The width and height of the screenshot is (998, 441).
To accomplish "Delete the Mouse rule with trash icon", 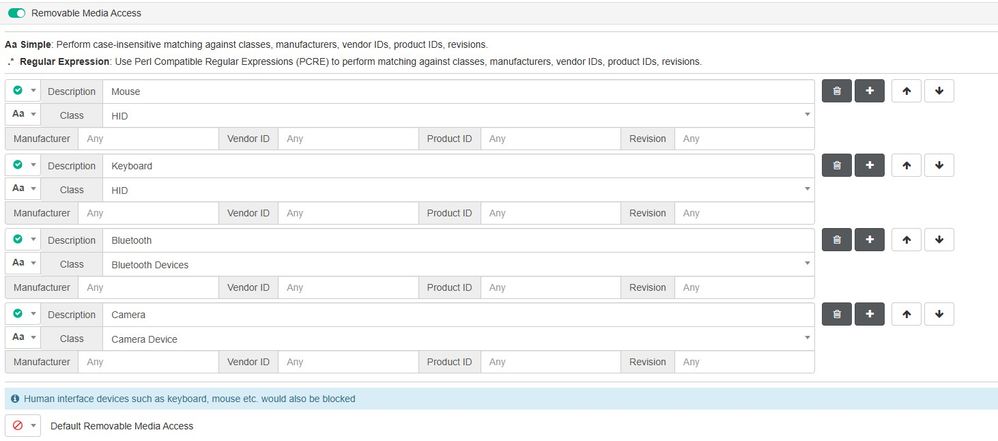I will coord(836,91).
